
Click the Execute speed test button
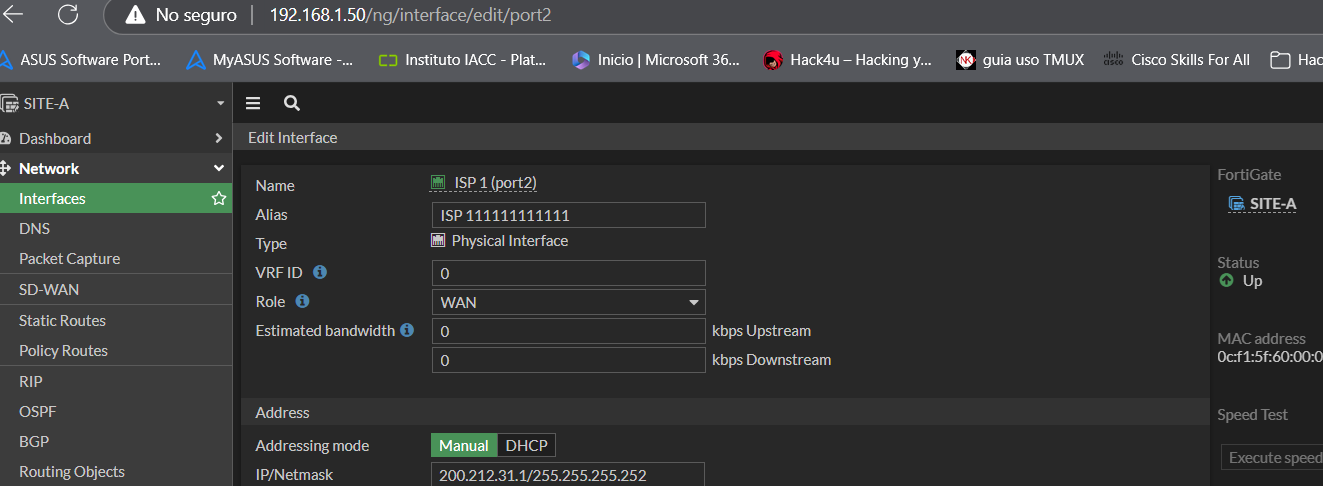(x=1271, y=458)
